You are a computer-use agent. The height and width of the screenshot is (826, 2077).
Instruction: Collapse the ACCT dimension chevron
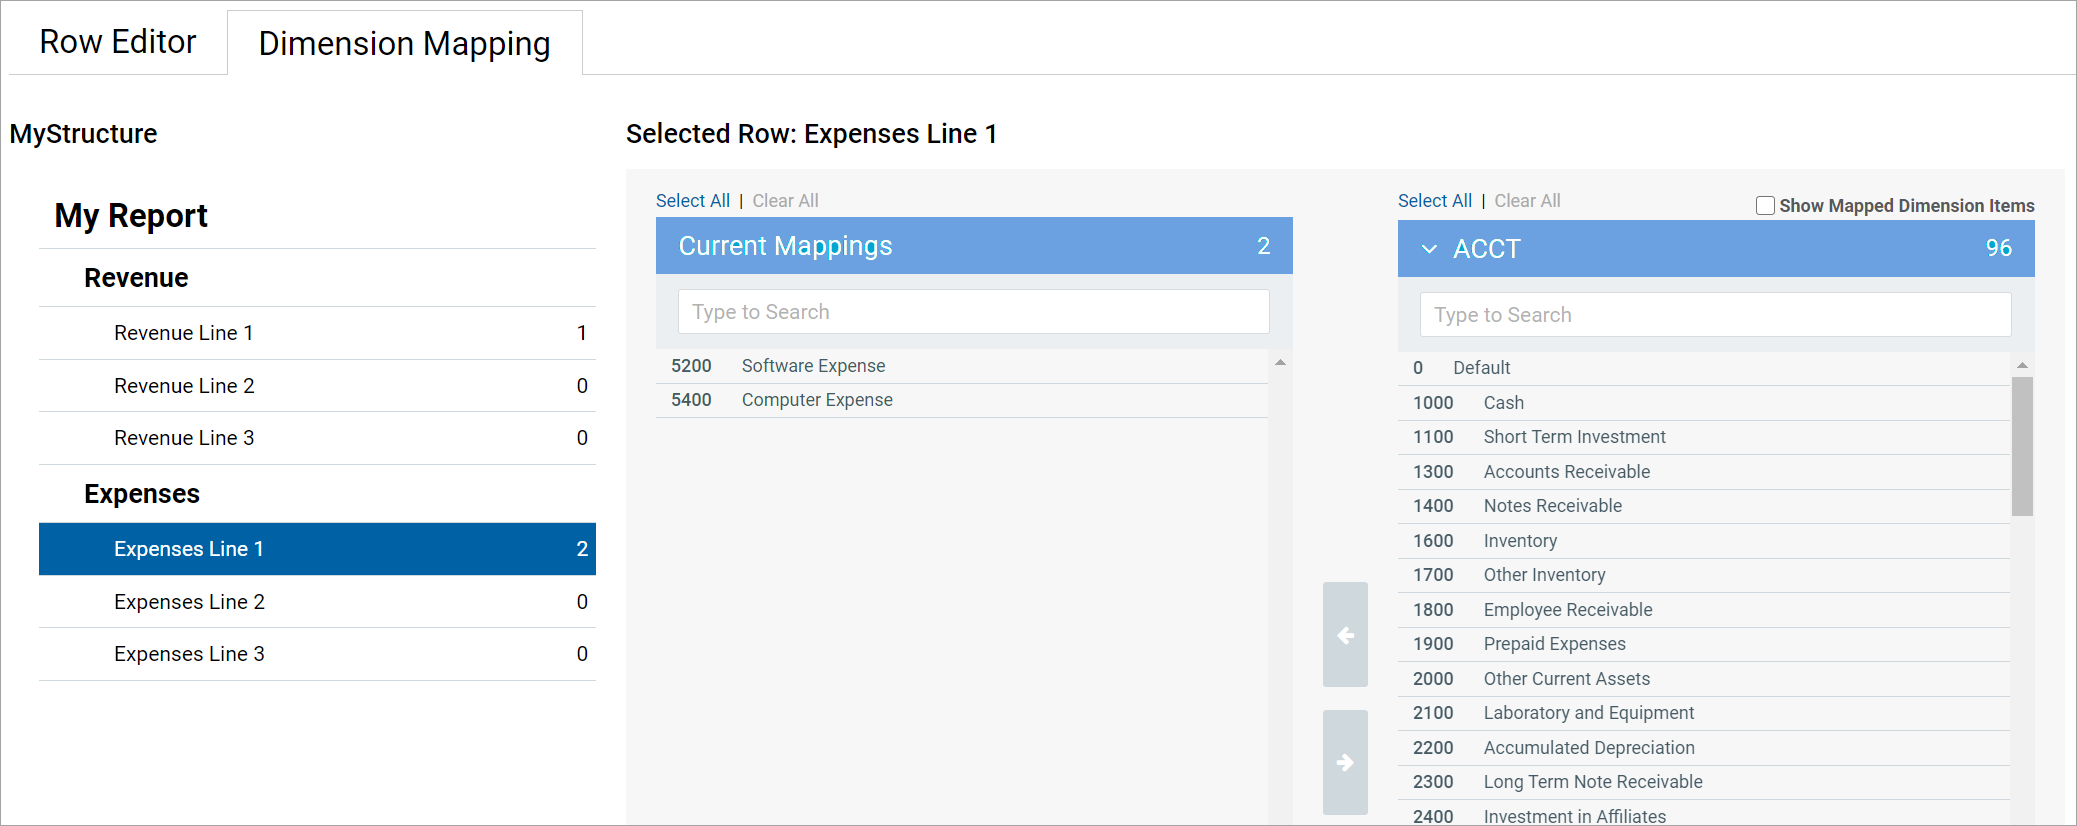[x=1429, y=249]
